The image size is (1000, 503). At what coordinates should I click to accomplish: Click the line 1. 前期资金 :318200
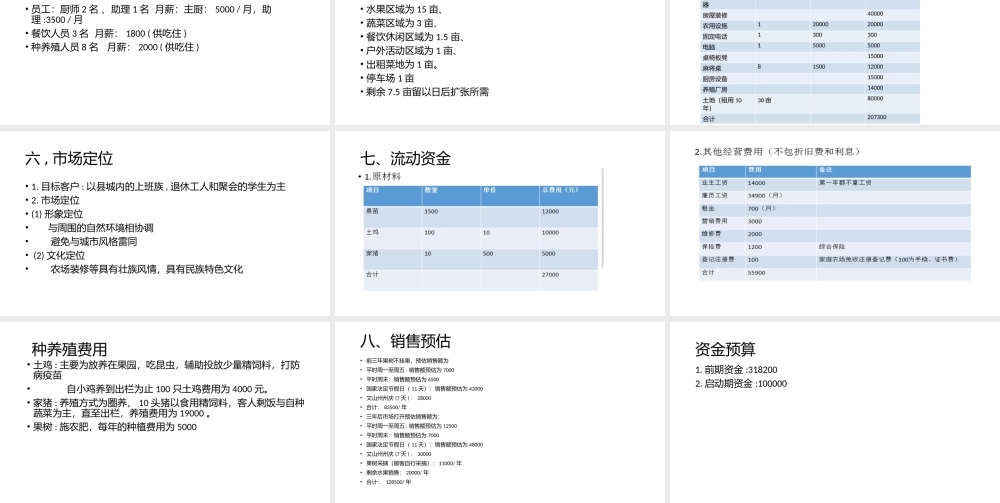[x=736, y=370]
